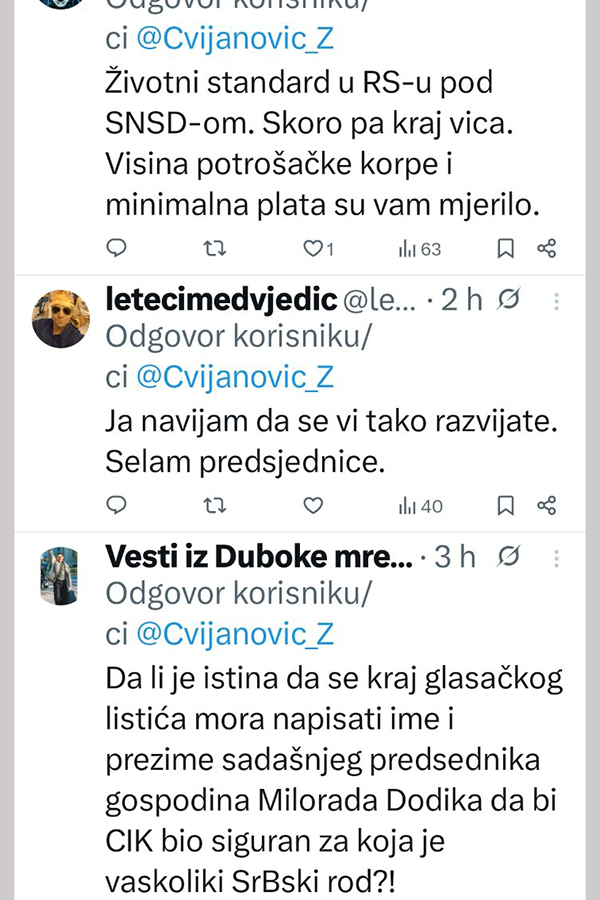This screenshot has width=600, height=900.
Task: Bookmark the SNSD living standard tweet
Action: (x=506, y=248)
